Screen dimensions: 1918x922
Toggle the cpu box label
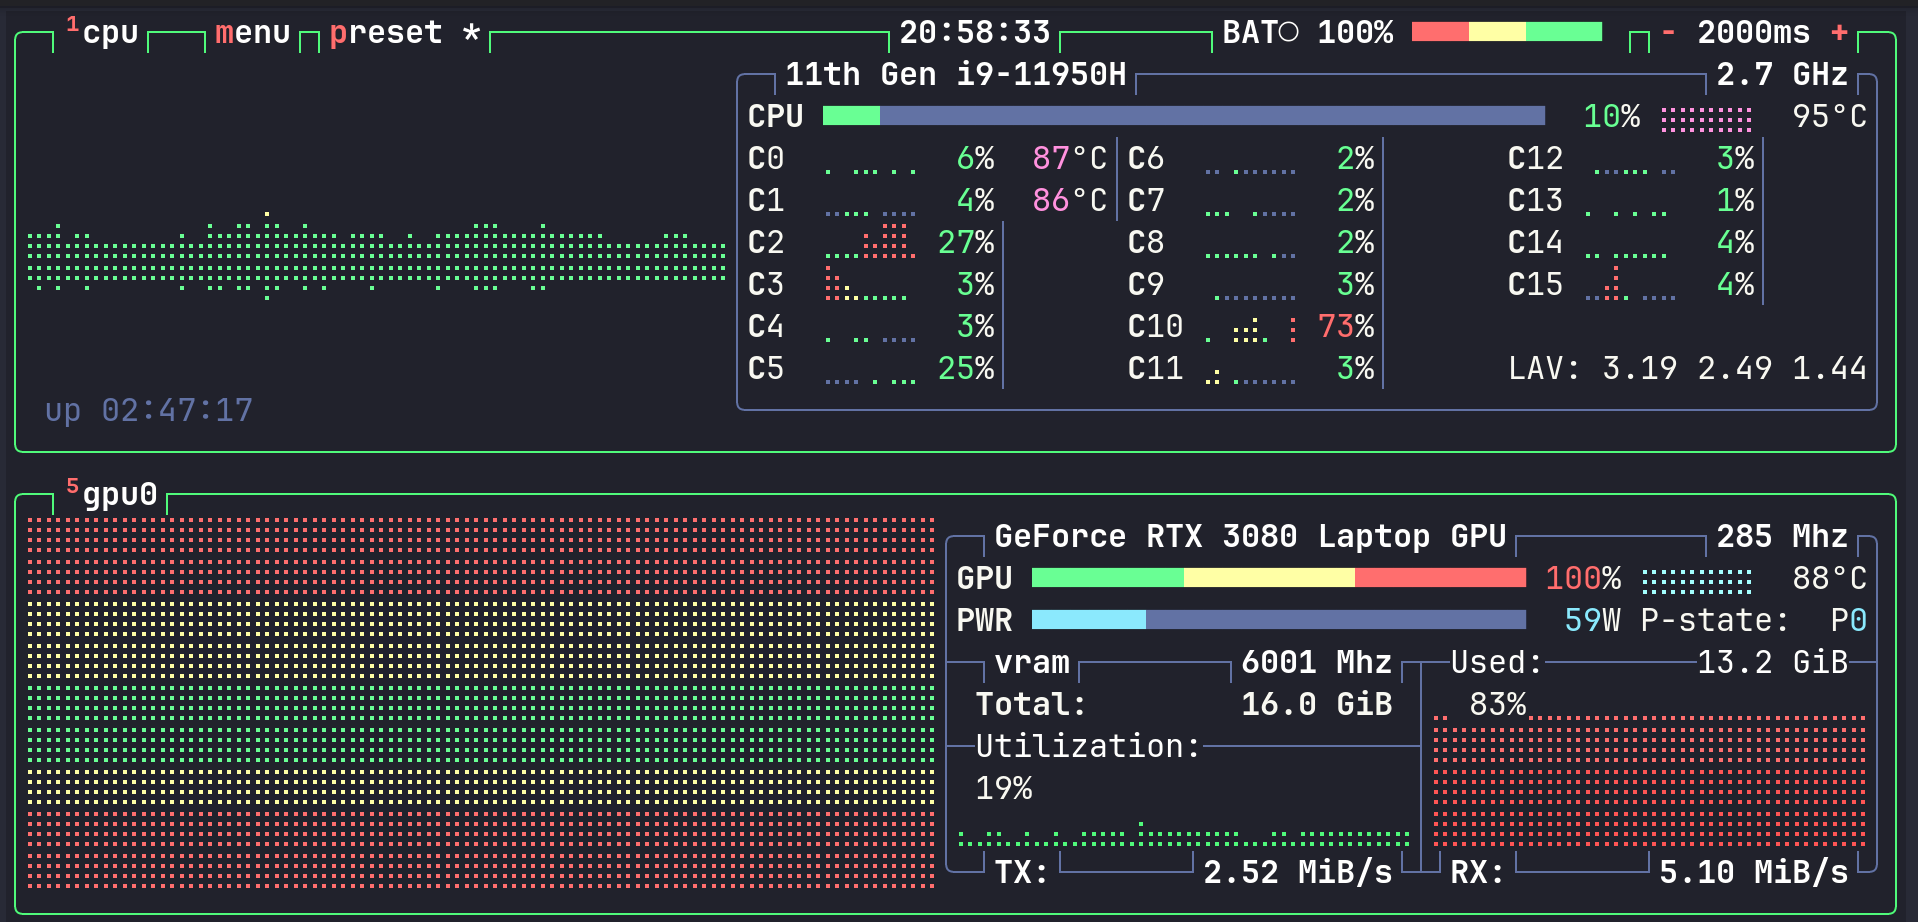tap(103, 32)
